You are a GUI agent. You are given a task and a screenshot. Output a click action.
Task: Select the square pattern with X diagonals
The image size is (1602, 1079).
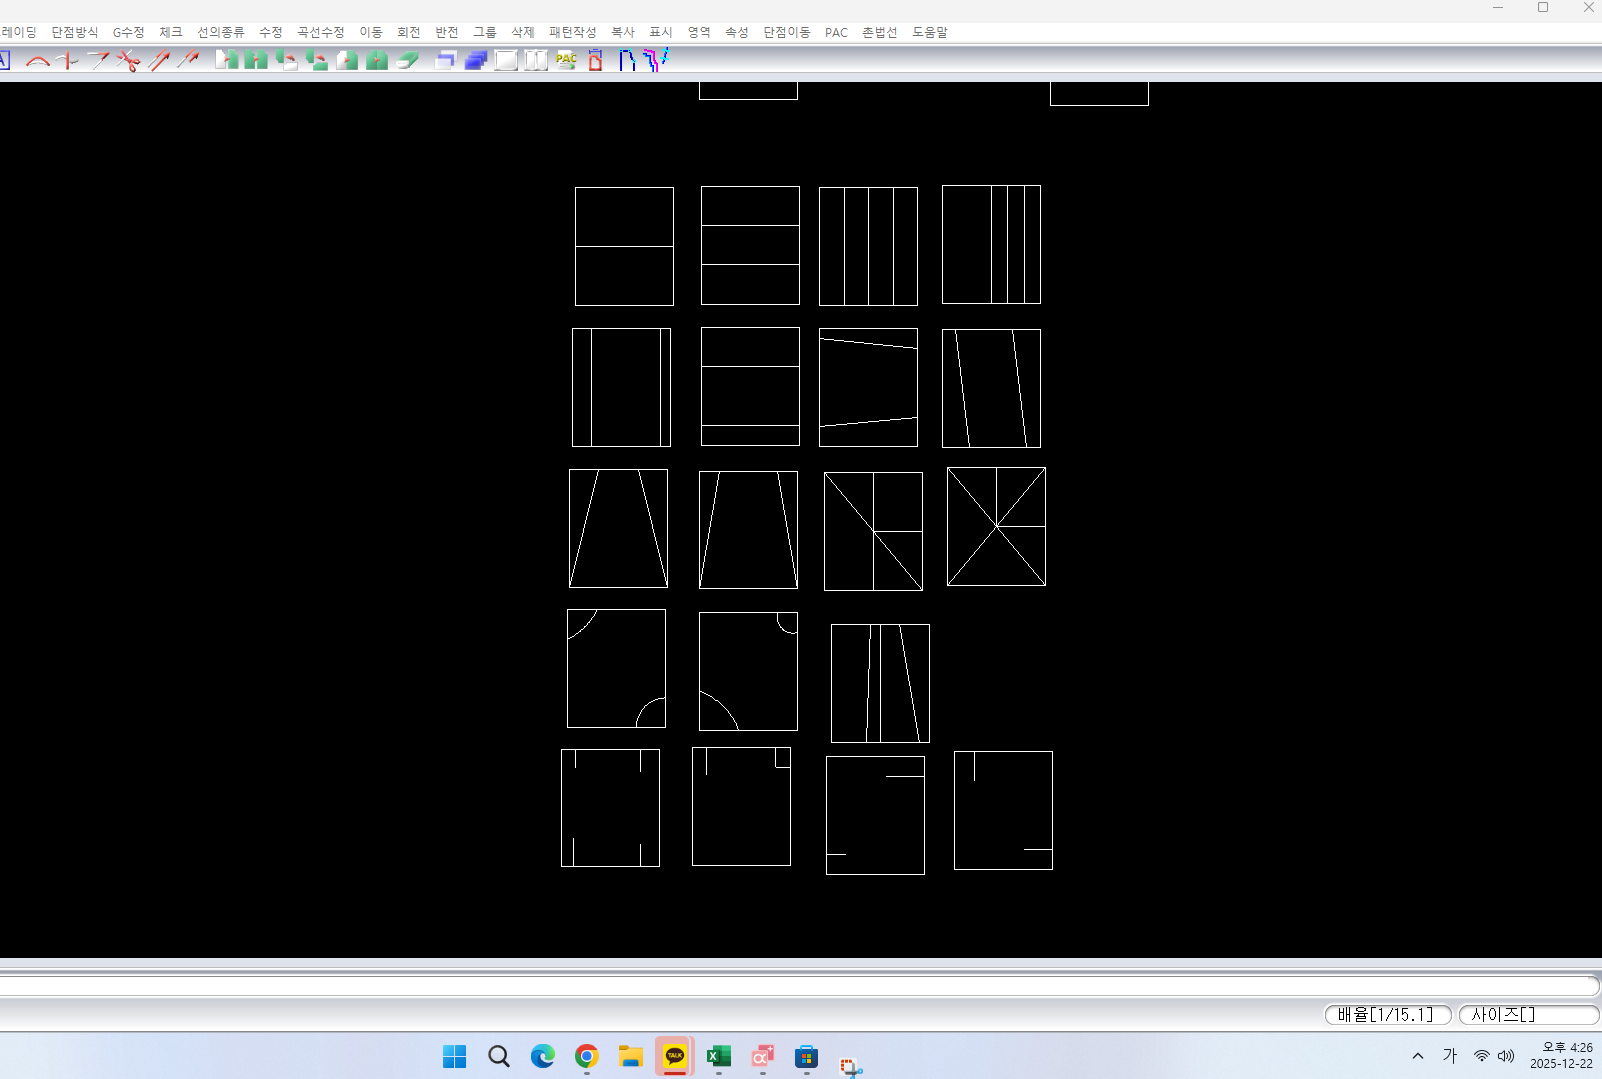(x=996, y=526)
